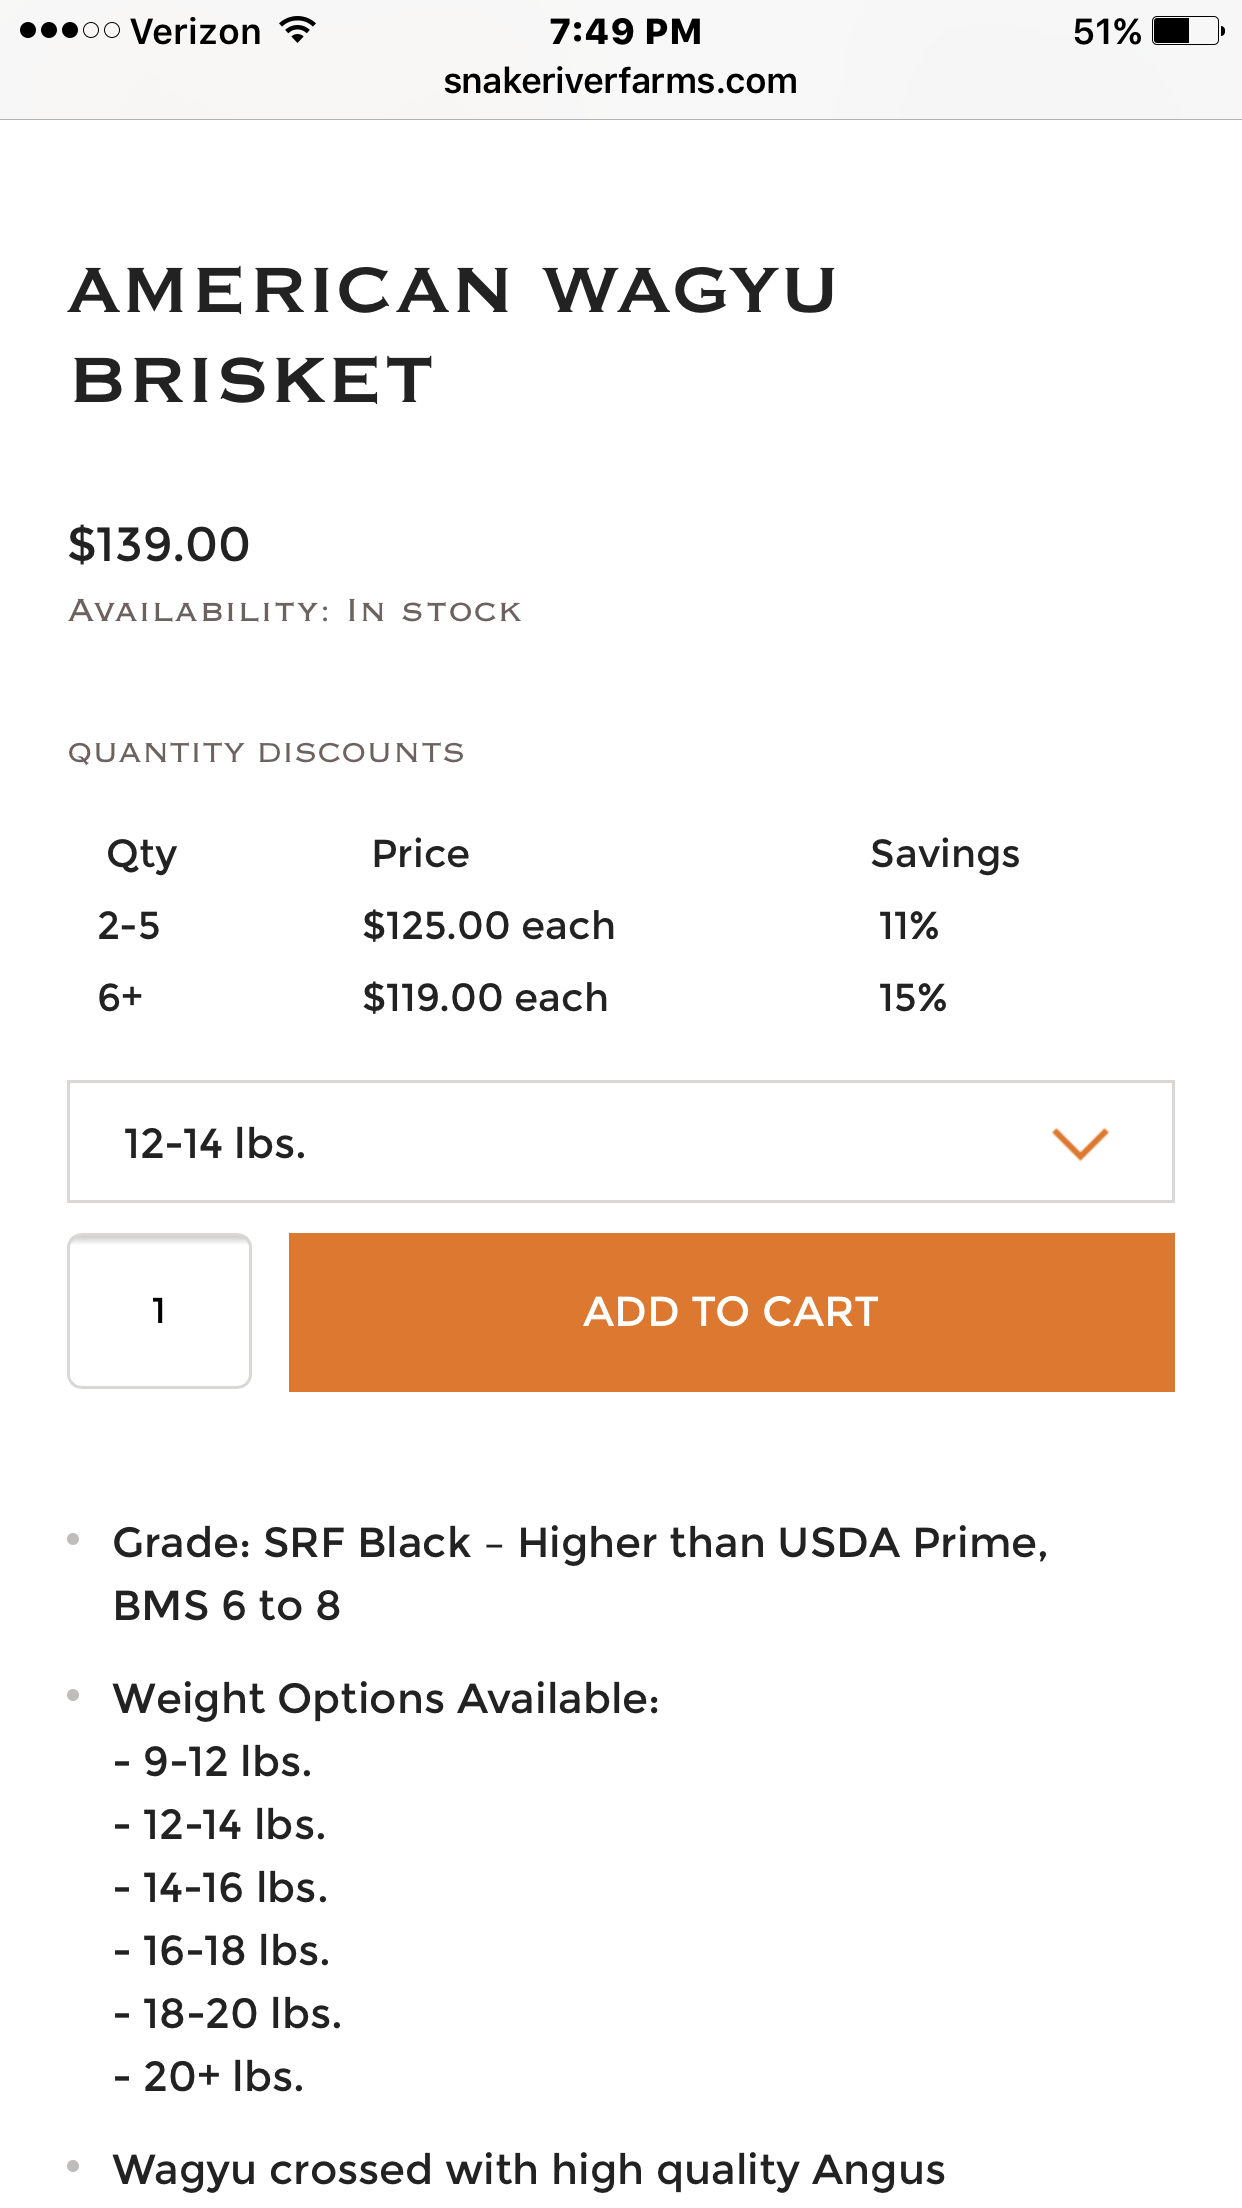Tap the 20+ lbs. weight option text
The image size is (1242, 2208).
(x=223, y=2077)
